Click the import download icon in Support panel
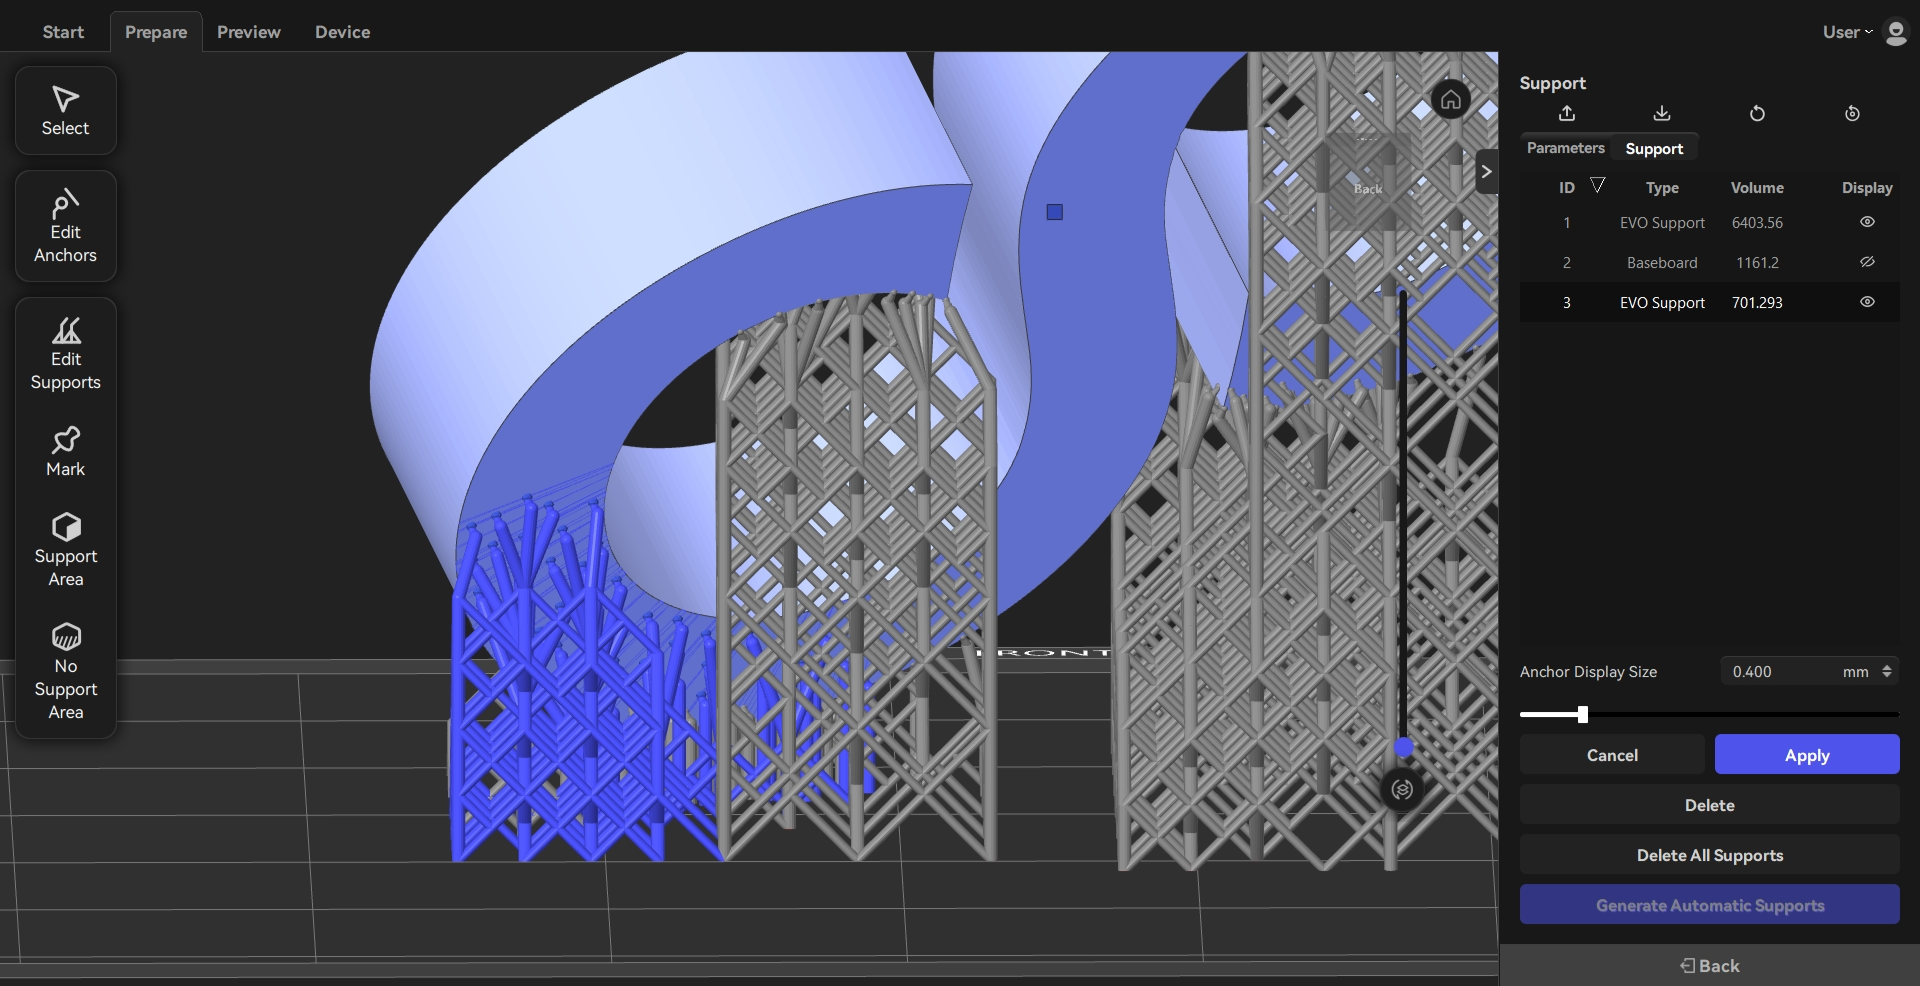Screen dimensions: 1920x986 (1661, 113)
